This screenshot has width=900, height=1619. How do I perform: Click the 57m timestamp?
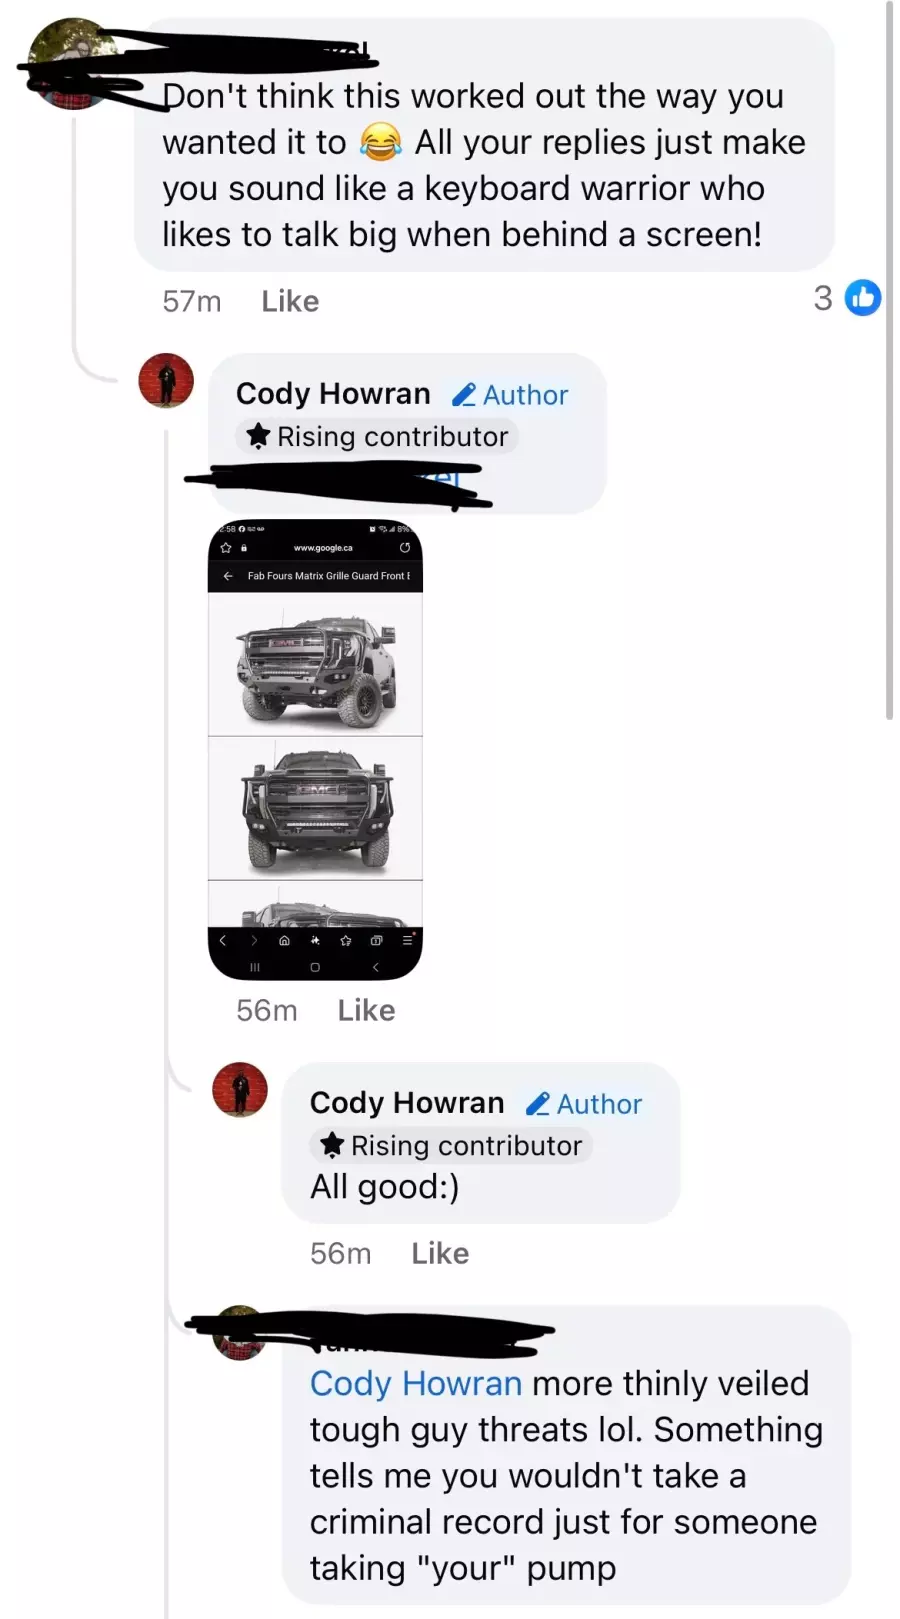pos(192,301)
